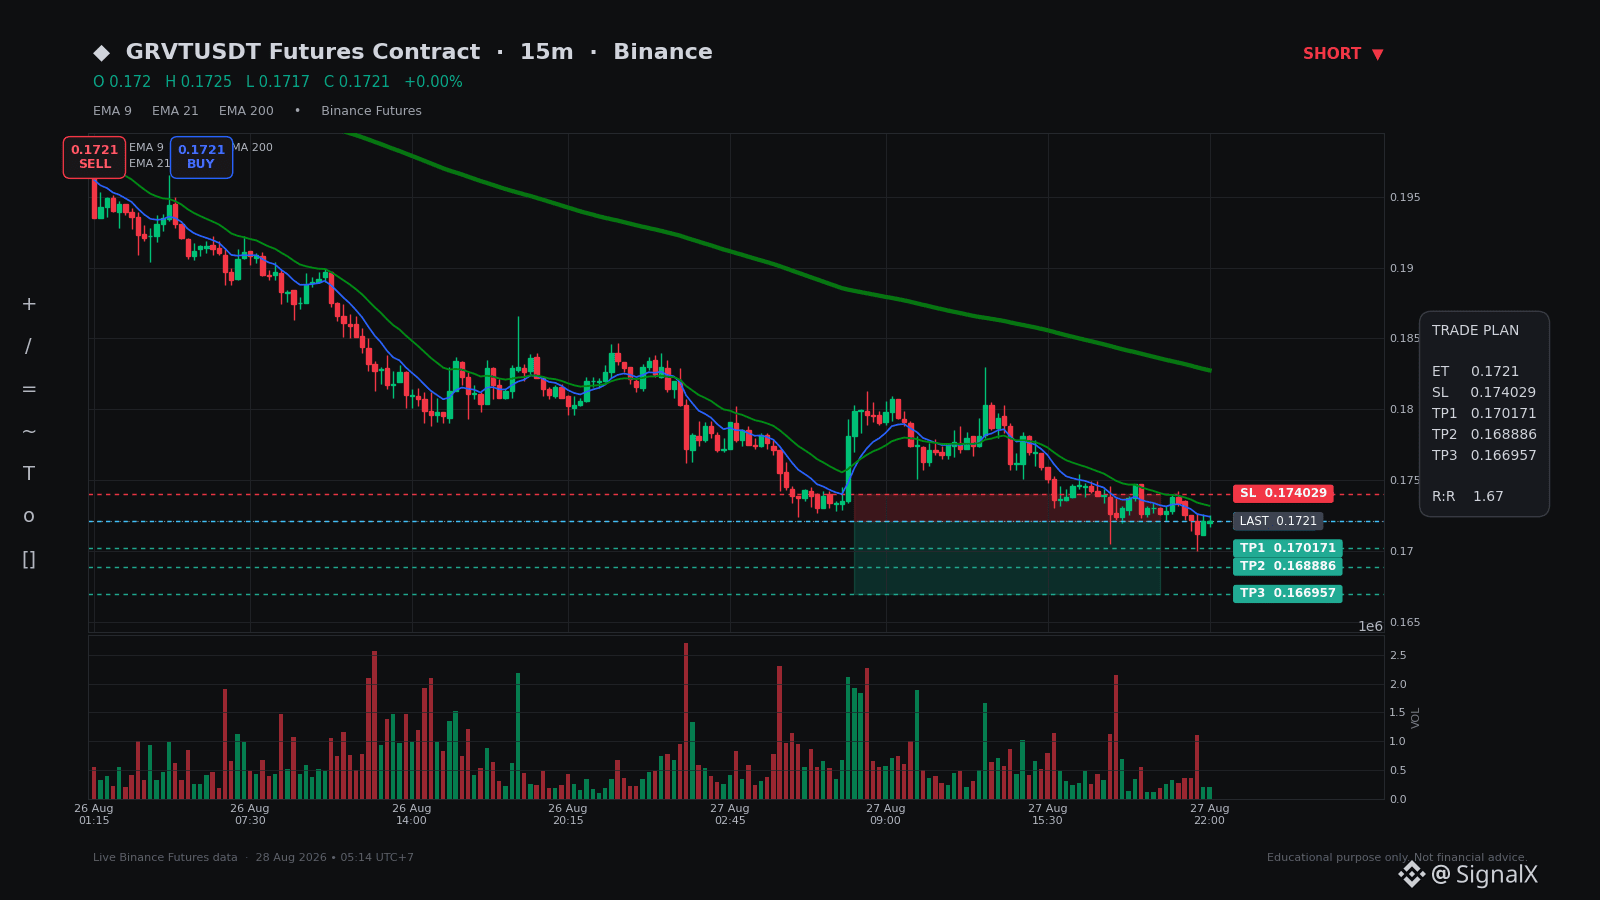Viewport: 1600px width, 900px height.
Task: Click the VOL axis title
Action: [x=1416, y=717]
